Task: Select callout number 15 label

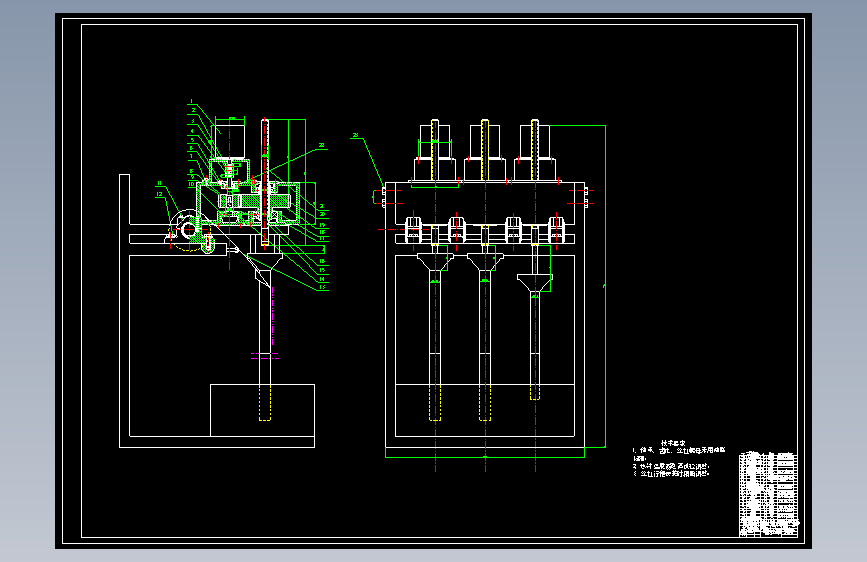Action: pos(322,270)
